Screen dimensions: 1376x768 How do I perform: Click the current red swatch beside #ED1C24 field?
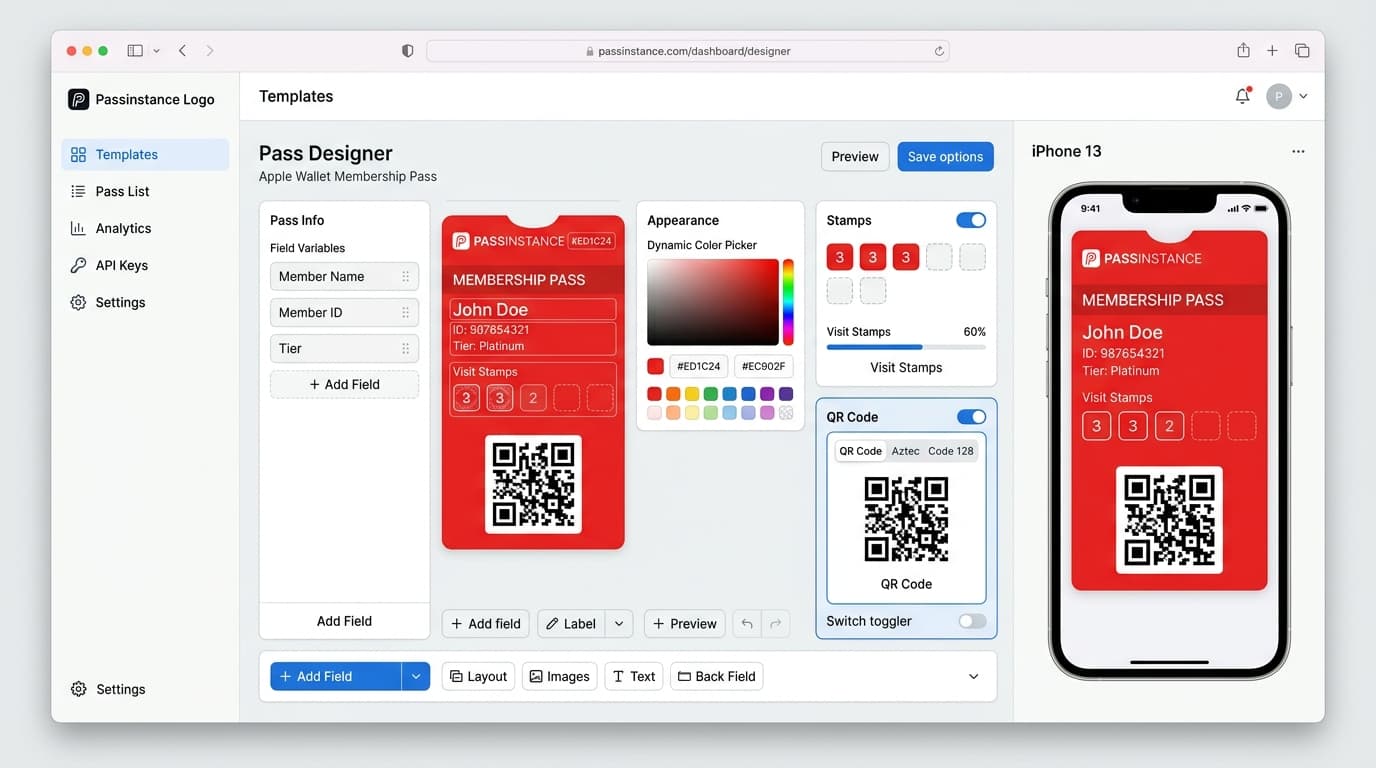point(655,366)
